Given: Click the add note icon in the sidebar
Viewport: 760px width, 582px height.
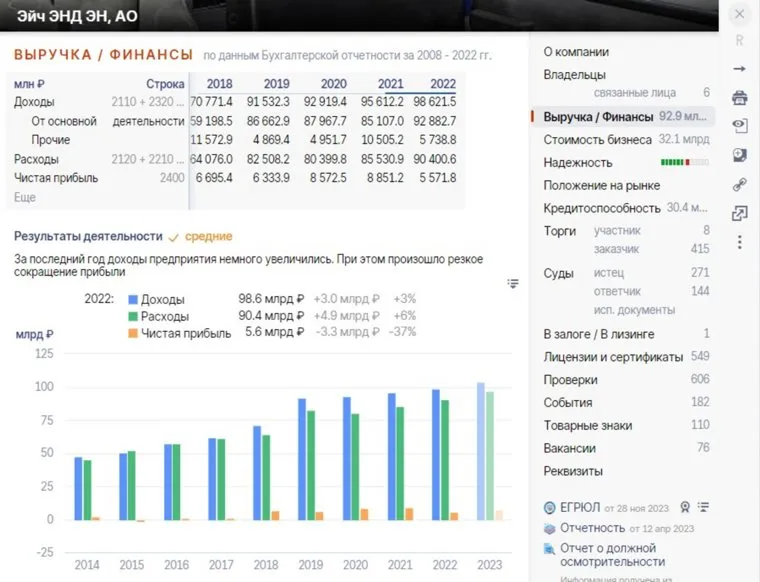Looking at the screenshot, I should 739,155.
